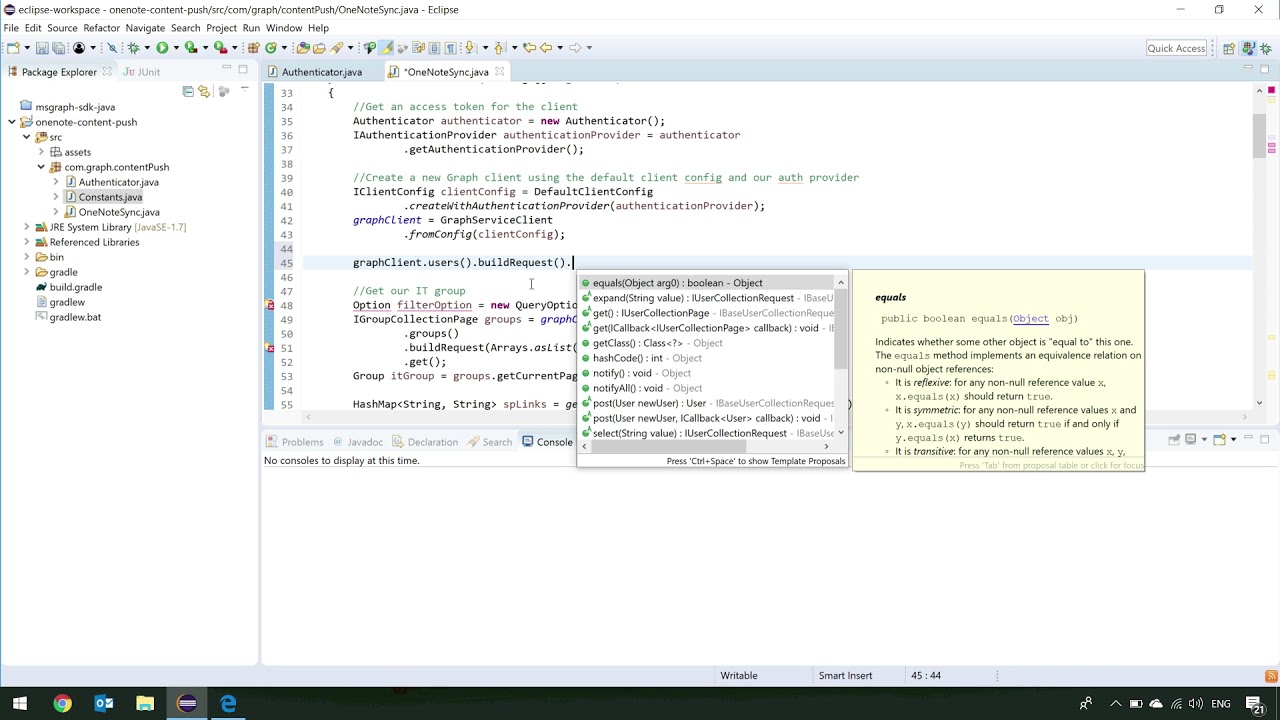Image resolution: width=1280 pixels, height=720 pixels.
Task: Open Microsoft Edge from the taskbar
Action: (x=228, y=704)
